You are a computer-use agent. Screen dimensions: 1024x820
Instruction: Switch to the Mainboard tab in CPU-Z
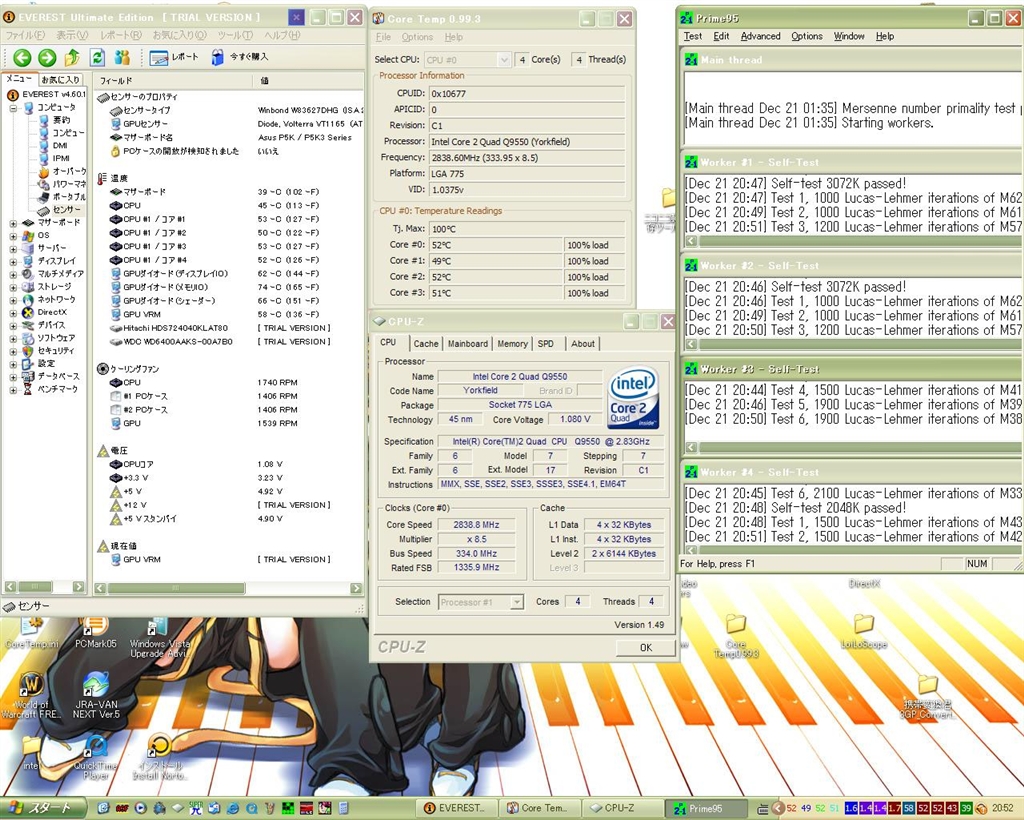click(x=467, y=343)
